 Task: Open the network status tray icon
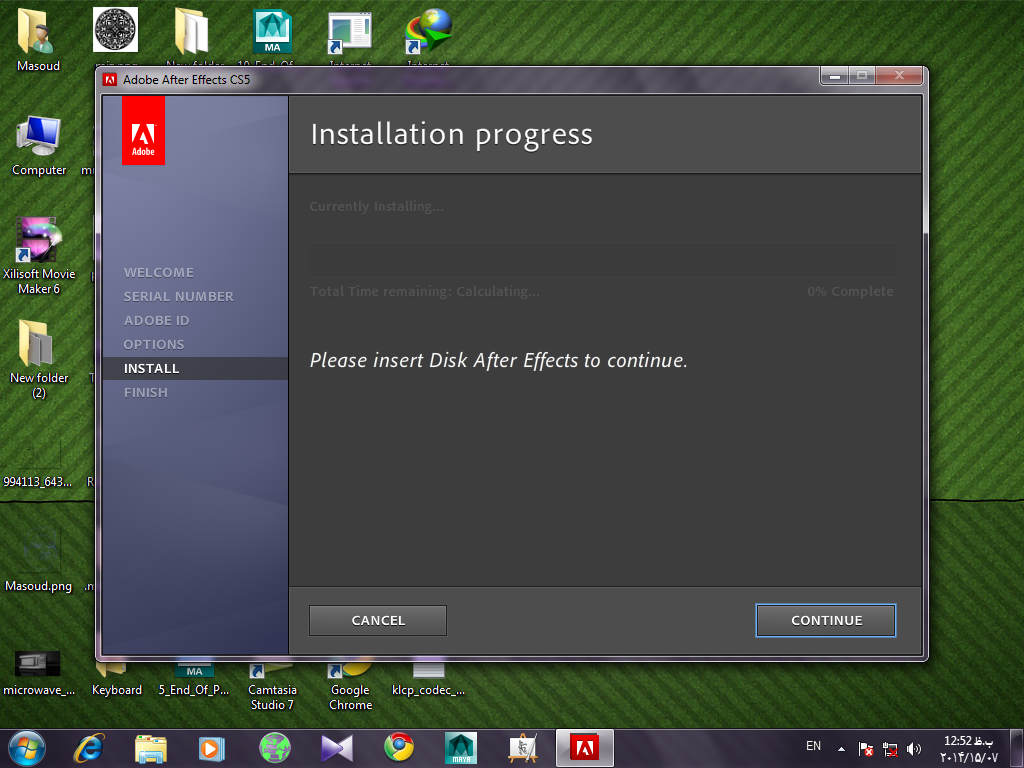click(x=889, y=749)
